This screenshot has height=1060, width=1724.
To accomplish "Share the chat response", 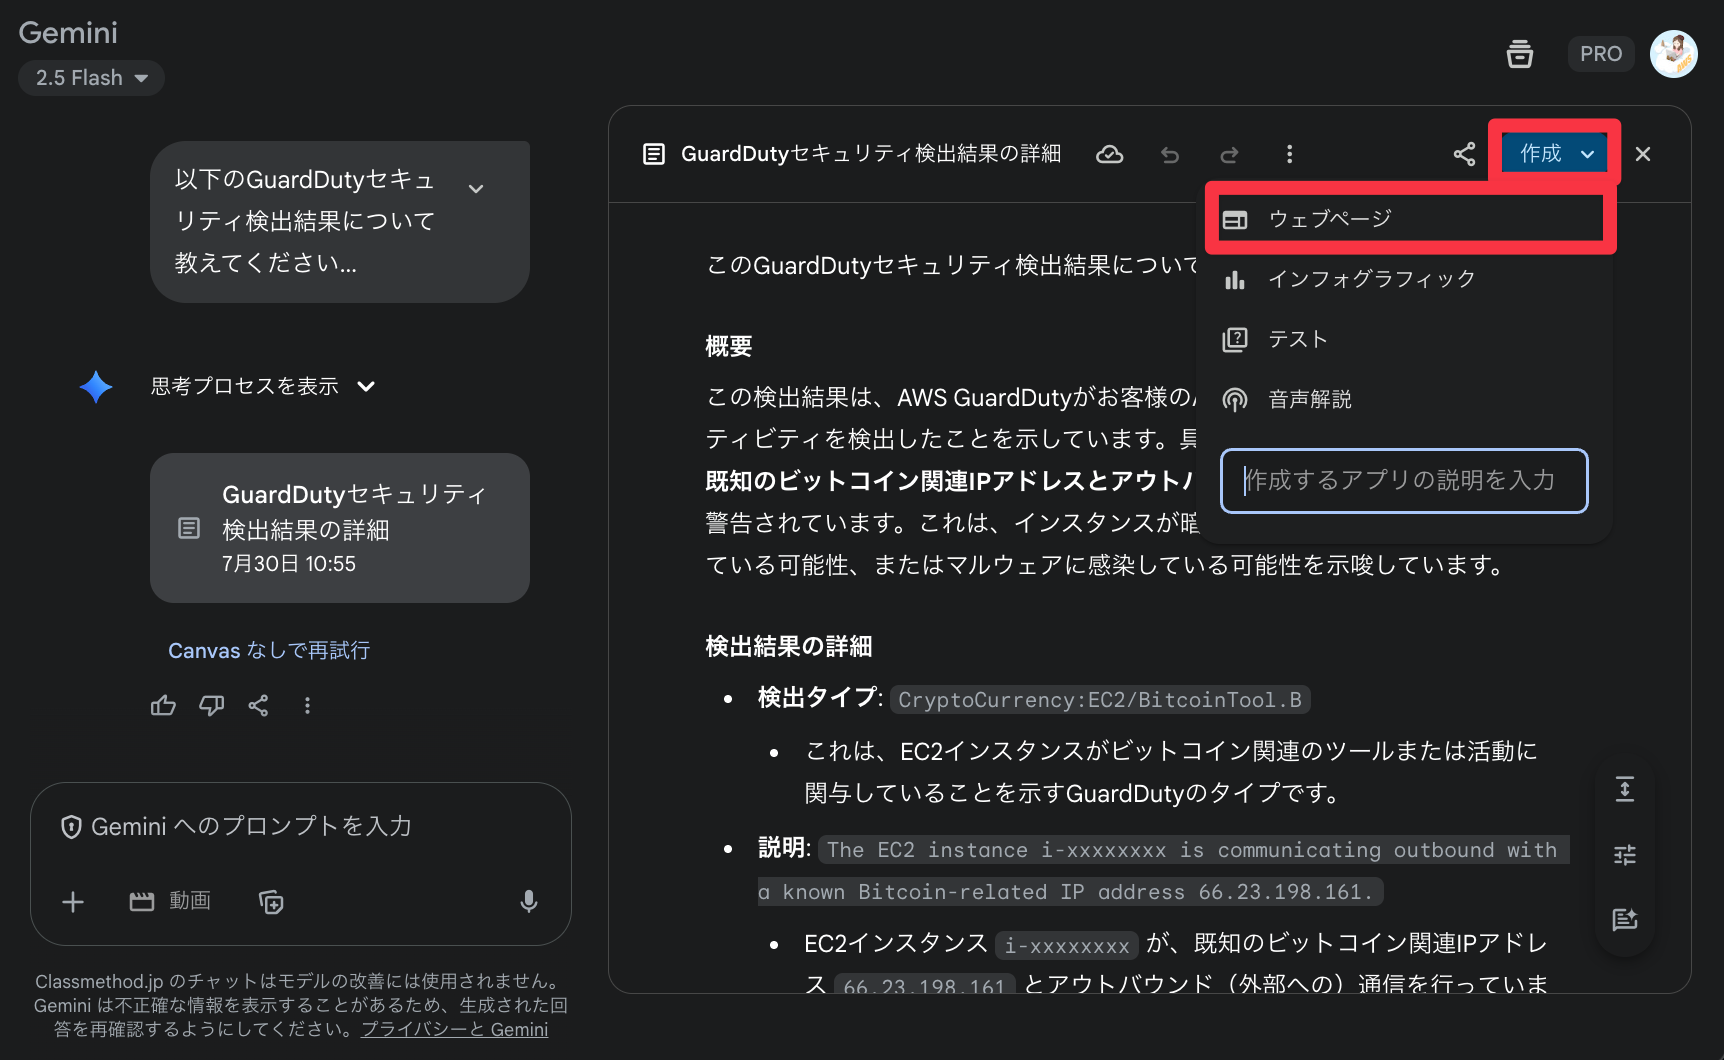I will 258,706.
